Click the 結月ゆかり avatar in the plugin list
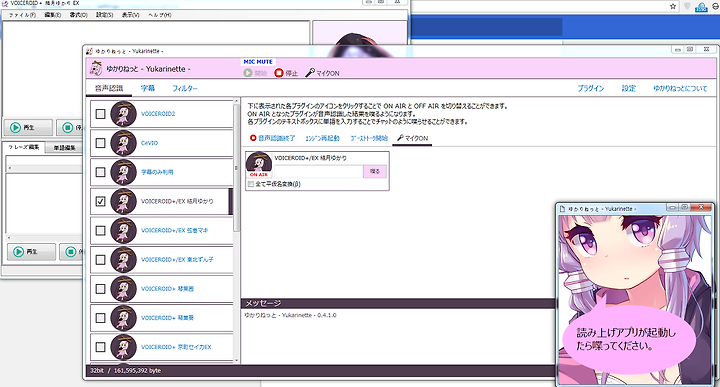Image resolution: width=720 pixels, height=387 pixels. 124,201
